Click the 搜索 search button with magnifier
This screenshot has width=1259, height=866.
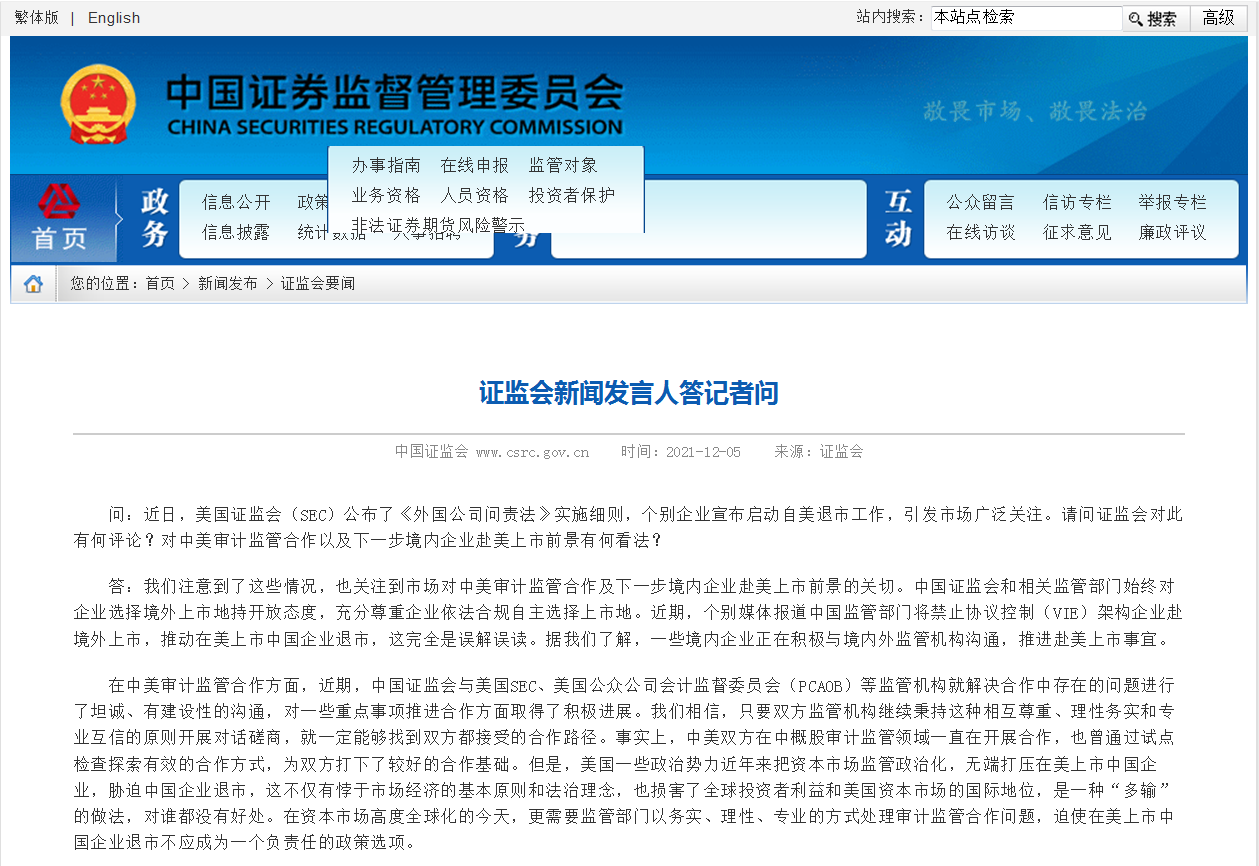[1155, 18]
